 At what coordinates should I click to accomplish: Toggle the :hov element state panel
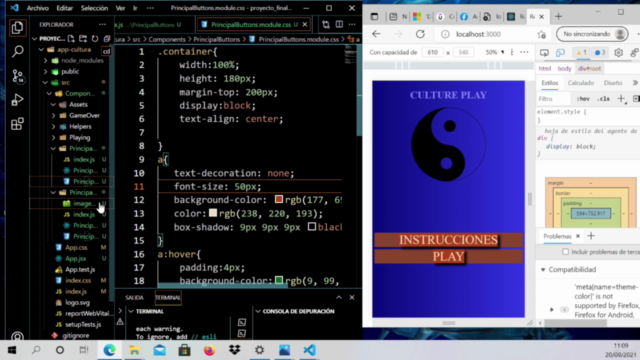coord(583,99)
